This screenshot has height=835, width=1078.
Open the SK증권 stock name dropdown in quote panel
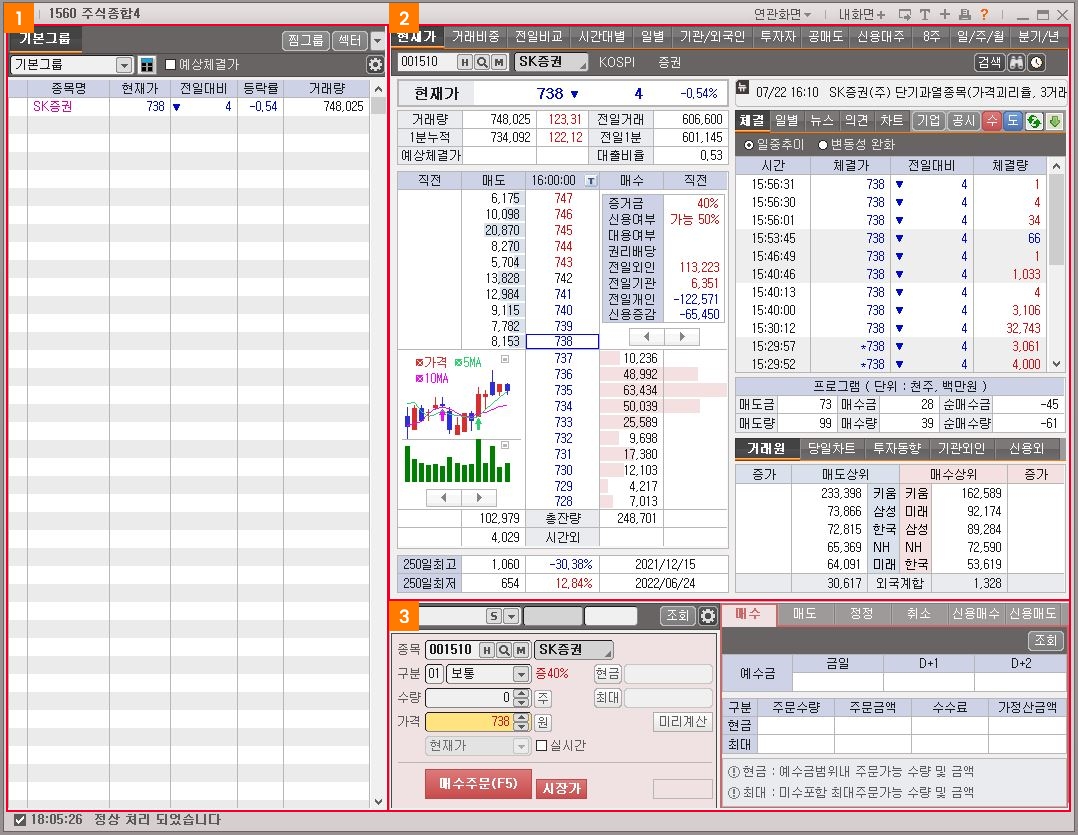(551, 63)
